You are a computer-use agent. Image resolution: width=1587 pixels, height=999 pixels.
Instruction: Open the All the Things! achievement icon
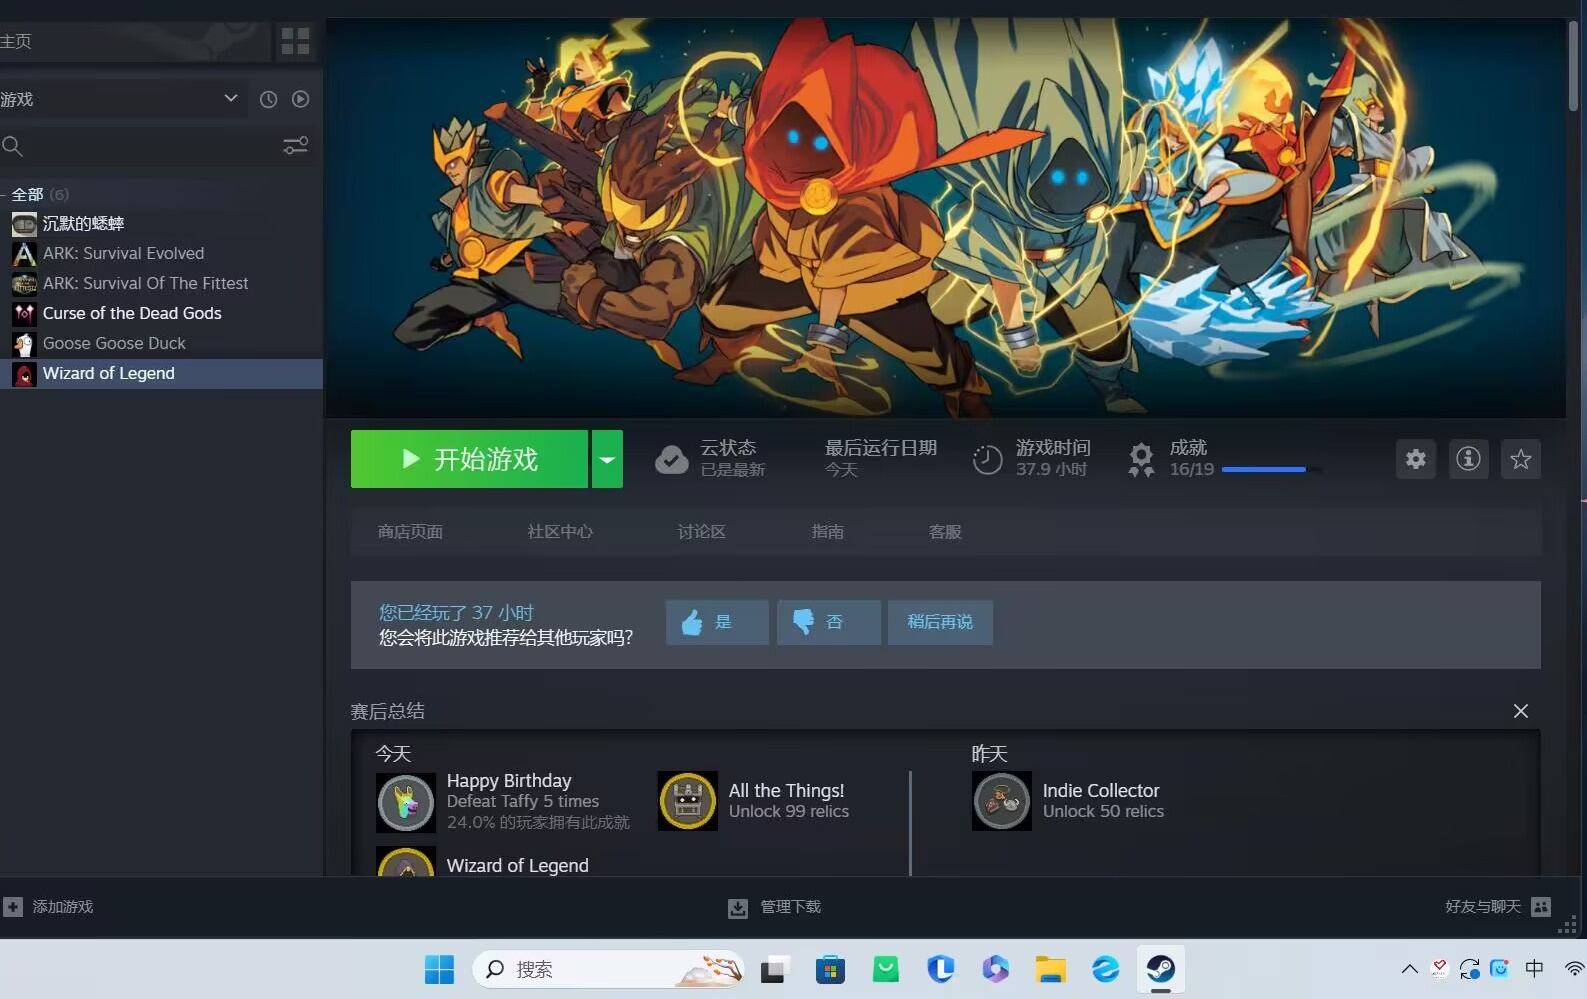[x=688, y=801]
